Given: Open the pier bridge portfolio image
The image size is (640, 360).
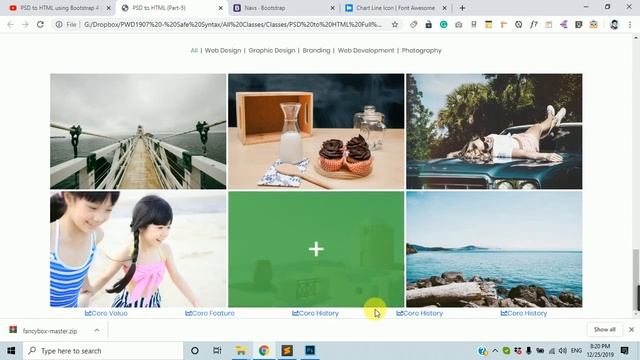Looking at the screenshot, I should tap(138, 131).
